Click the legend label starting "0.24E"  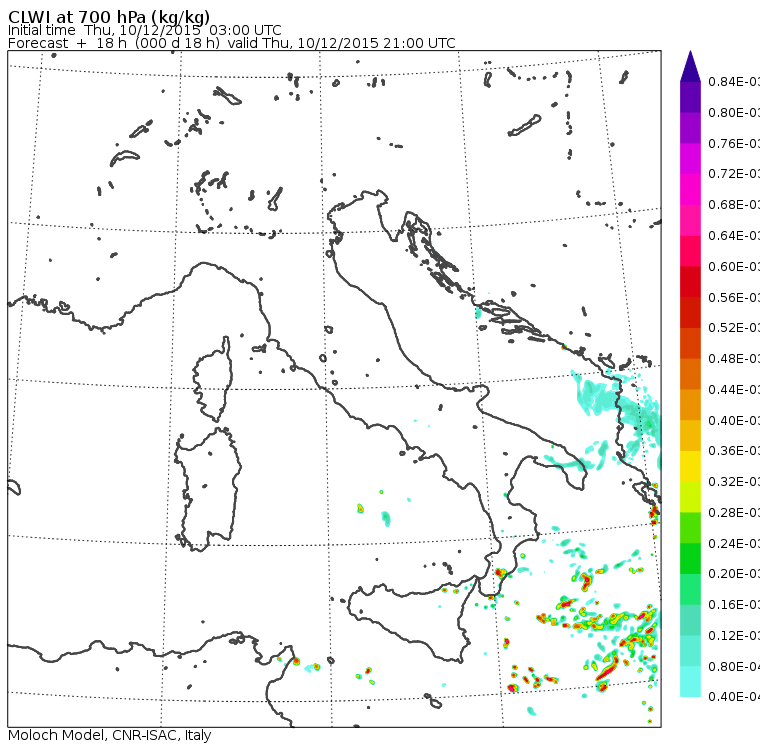pos(734,543)
